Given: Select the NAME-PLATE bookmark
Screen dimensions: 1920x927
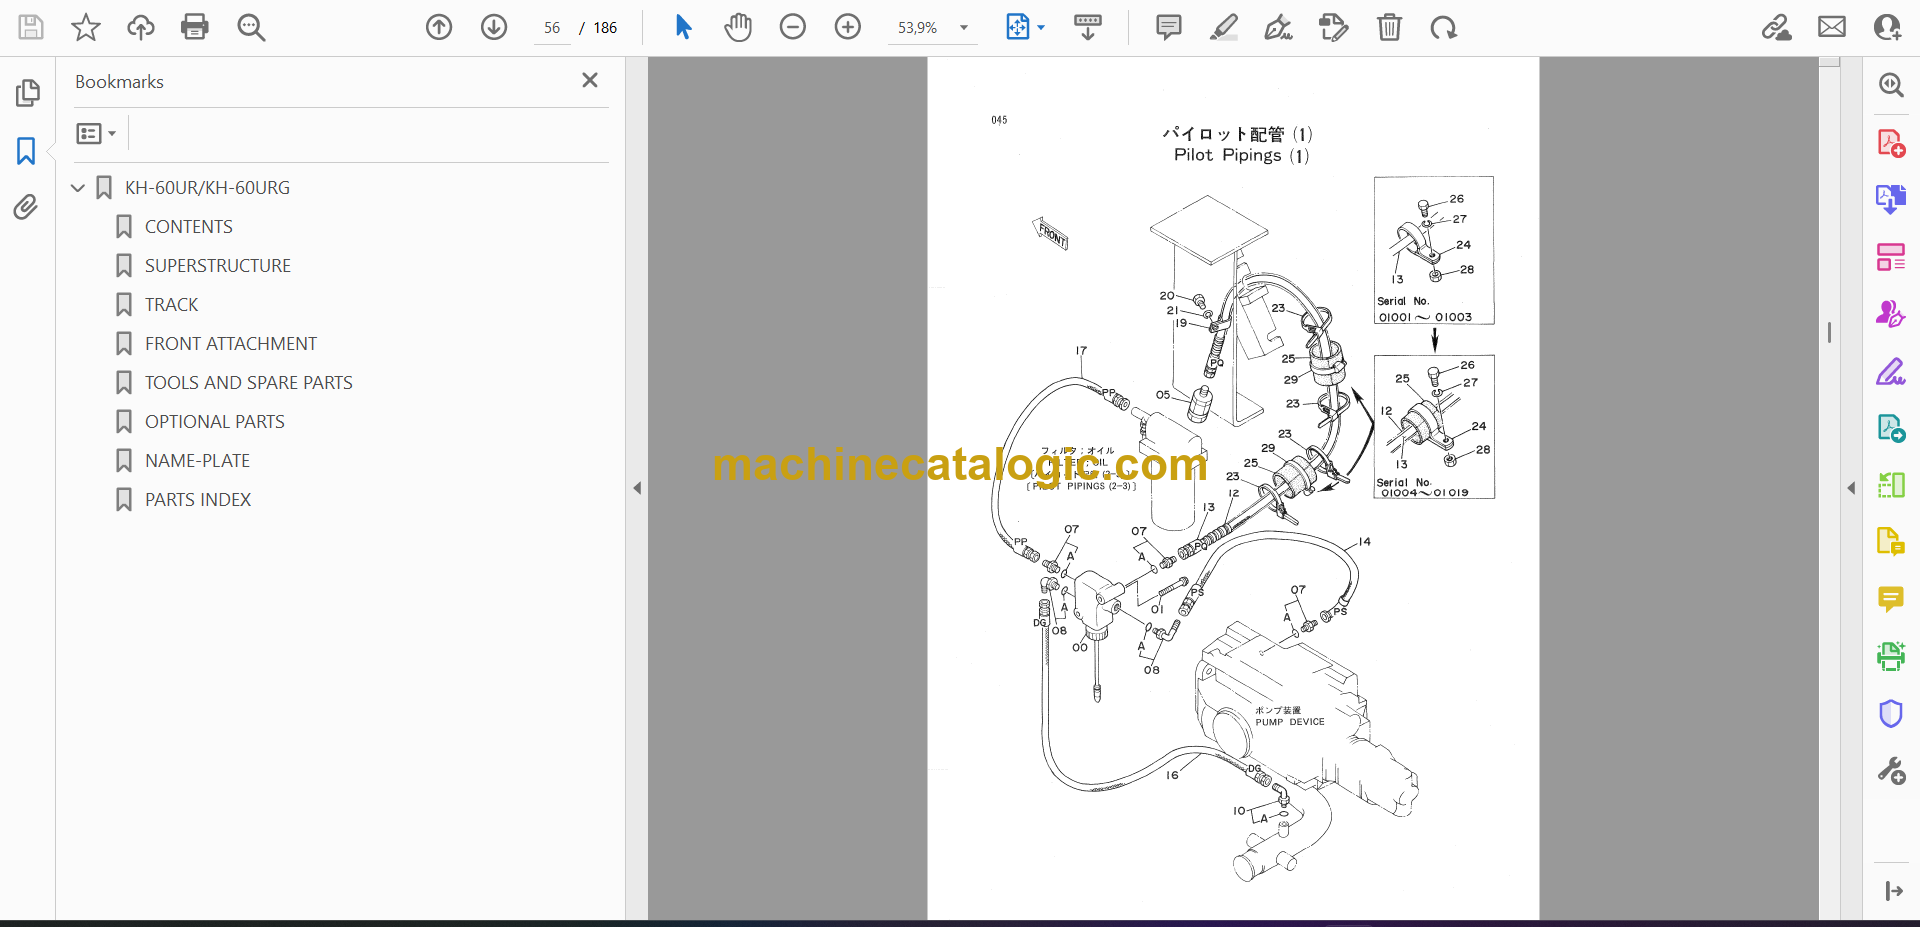Looking at the screenshot, I should 198,461.
